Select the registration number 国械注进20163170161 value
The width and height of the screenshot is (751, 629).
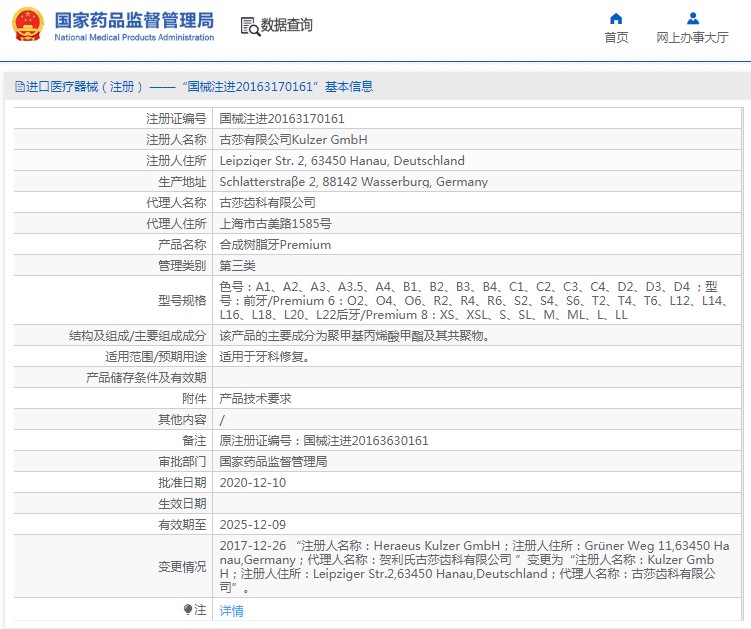pyautogui.click(x=282, y=118)
